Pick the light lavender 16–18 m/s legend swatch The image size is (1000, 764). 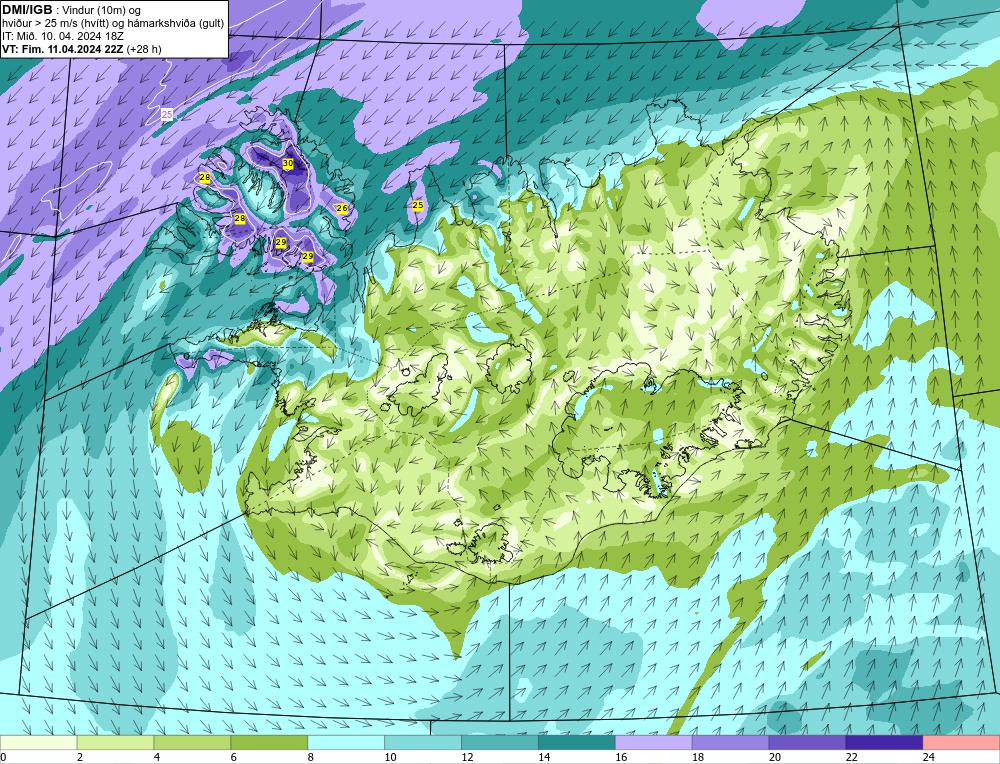(654, 743)
